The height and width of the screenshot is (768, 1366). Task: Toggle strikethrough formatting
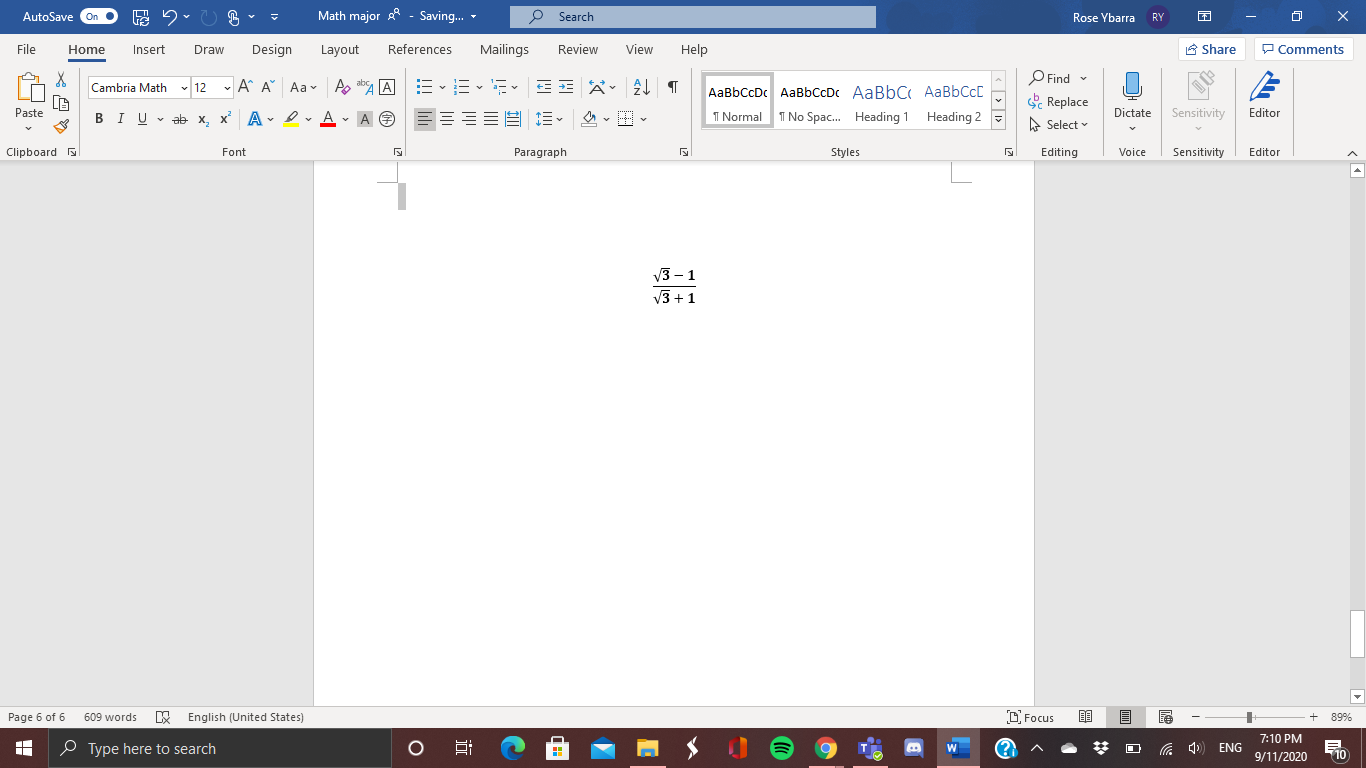point(180,119)
